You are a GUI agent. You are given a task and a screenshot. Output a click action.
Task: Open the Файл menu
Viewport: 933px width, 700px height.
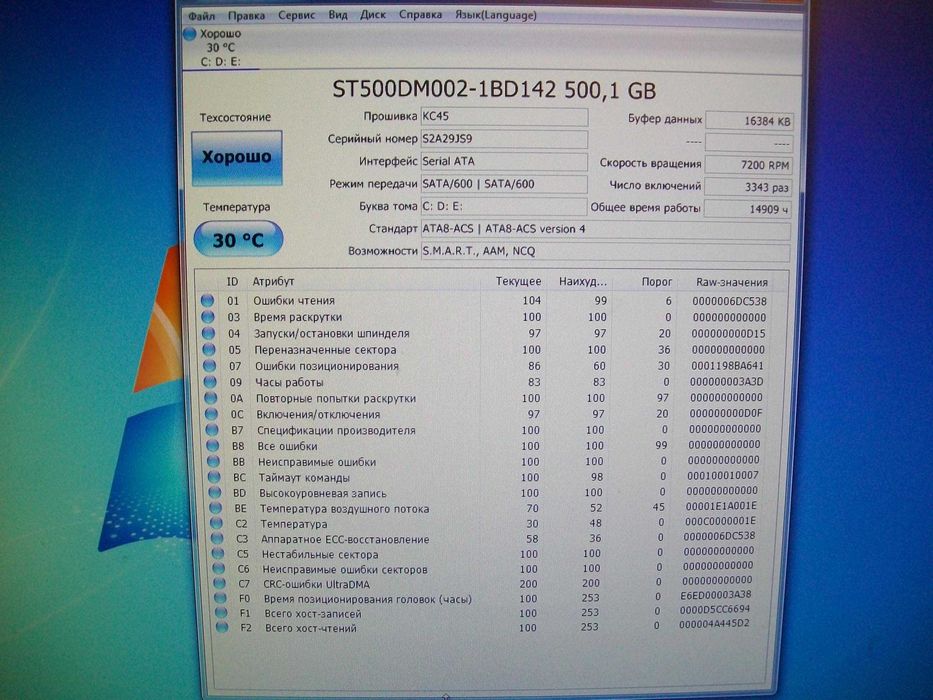pos(201,15)
